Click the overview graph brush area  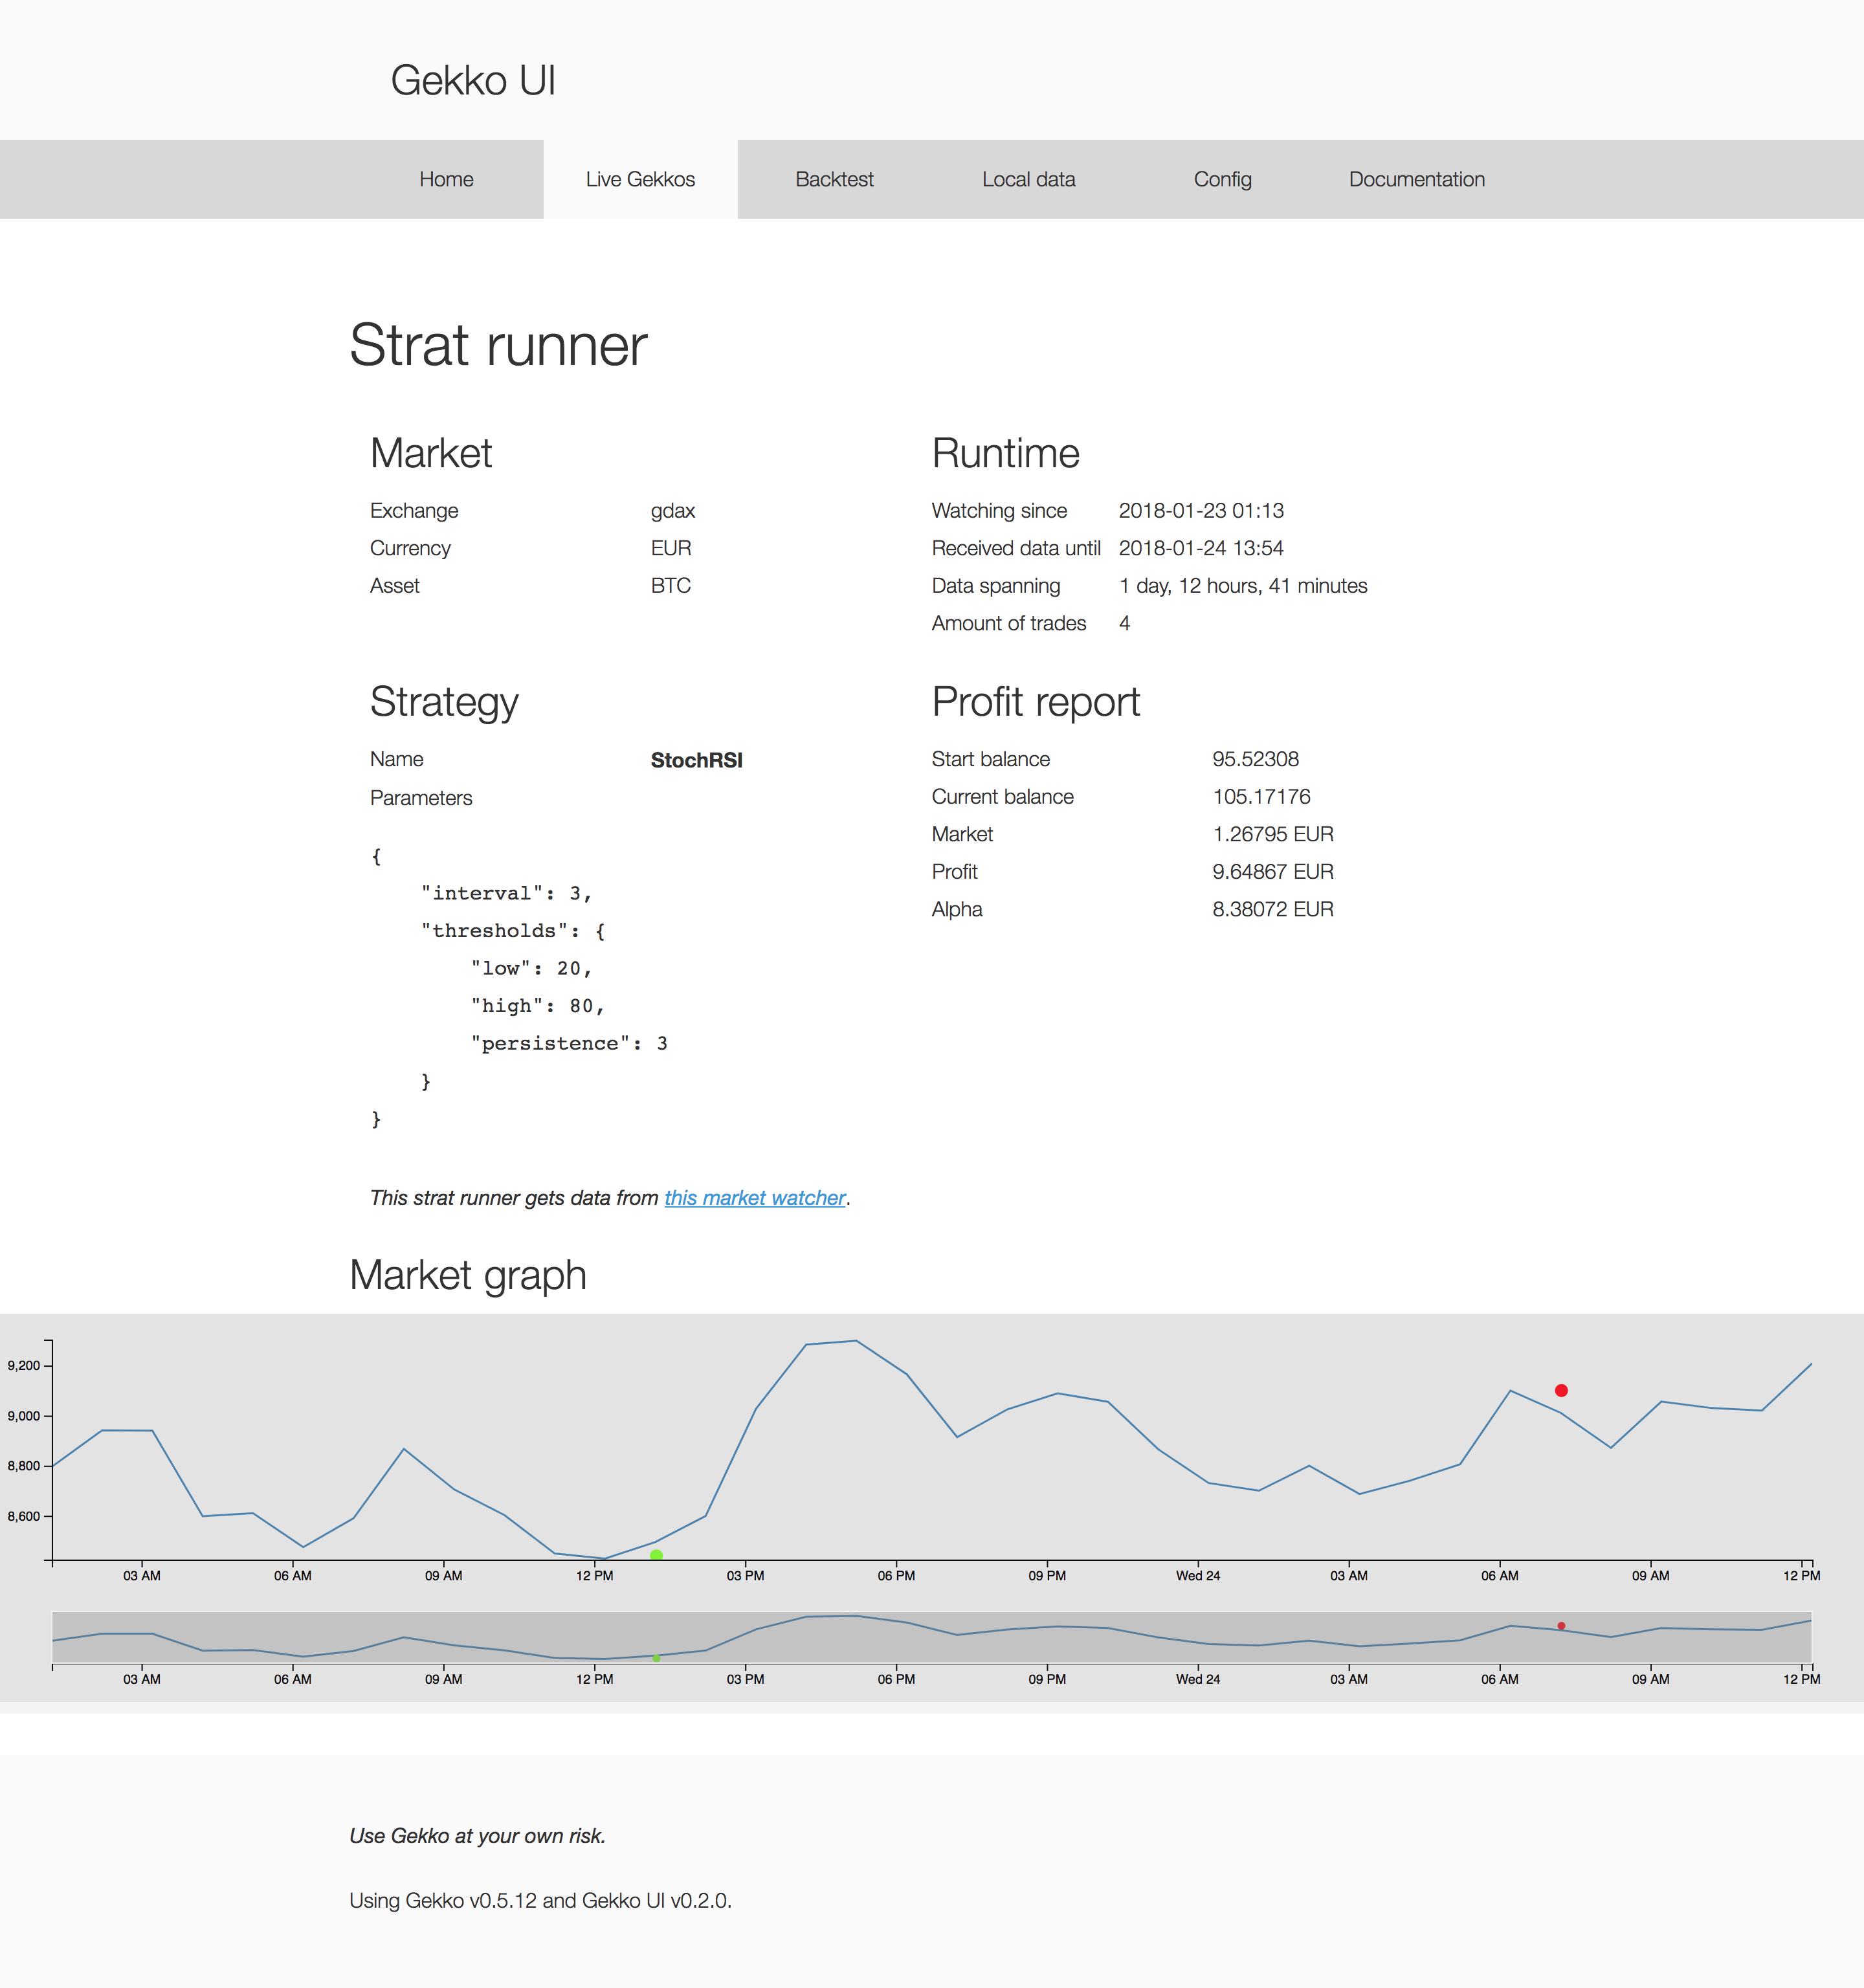(931, 1637)
